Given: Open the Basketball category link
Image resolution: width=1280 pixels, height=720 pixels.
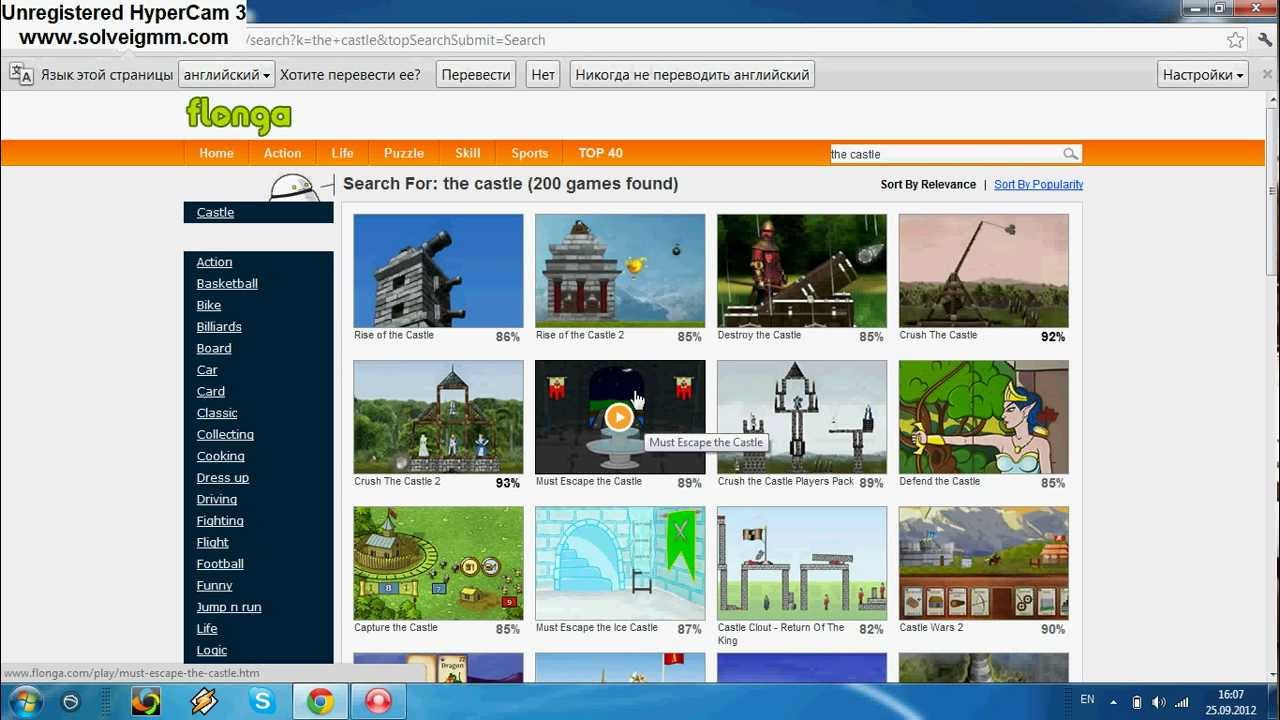Looking at the screenshot, I should coord(227,284).
